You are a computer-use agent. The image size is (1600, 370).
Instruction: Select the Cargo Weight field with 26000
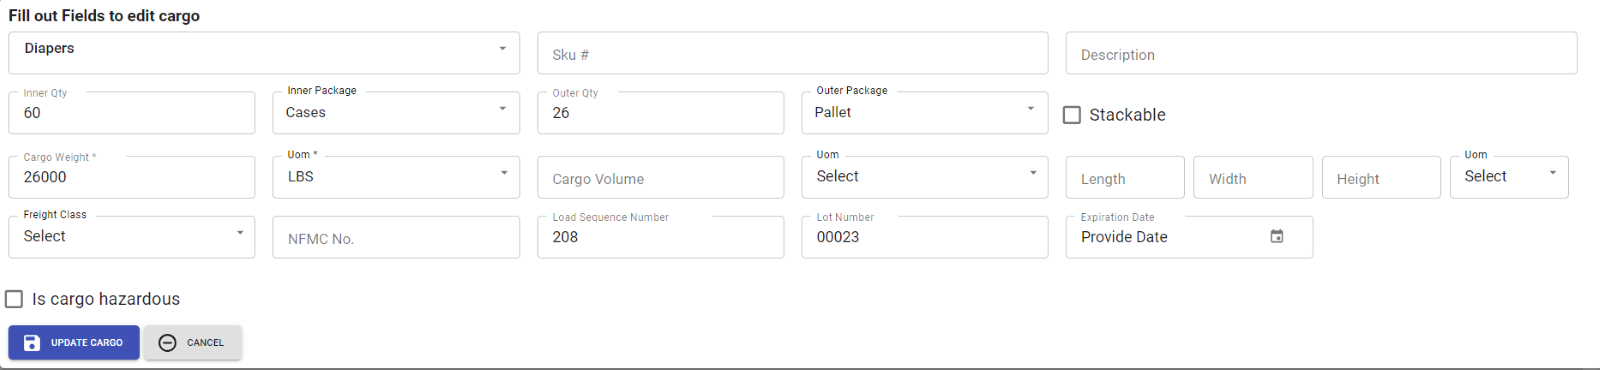[132, 177]
